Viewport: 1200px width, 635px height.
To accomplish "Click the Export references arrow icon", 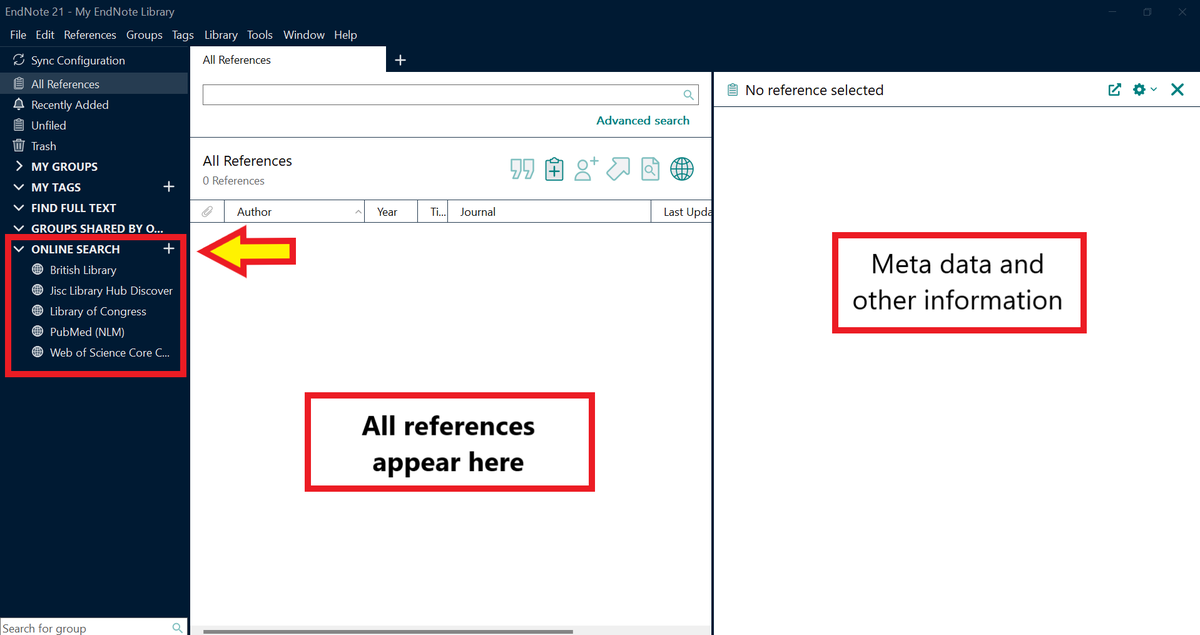I will pyautogui.click(x=617, y=169).
